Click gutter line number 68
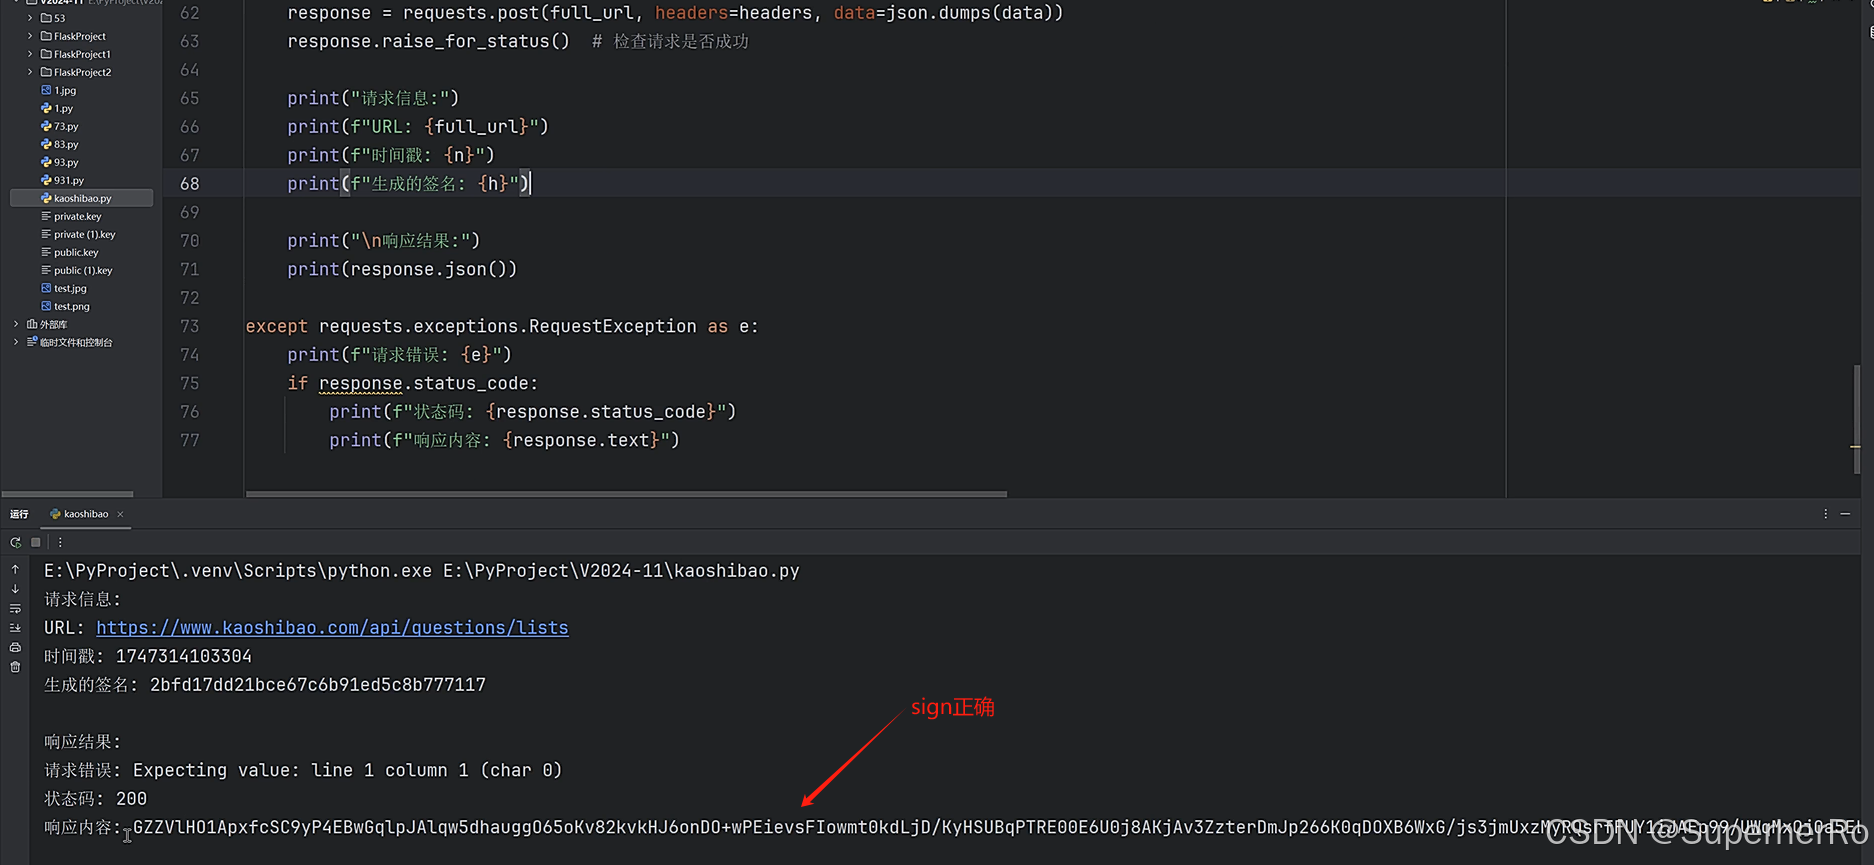 point(189,184)
